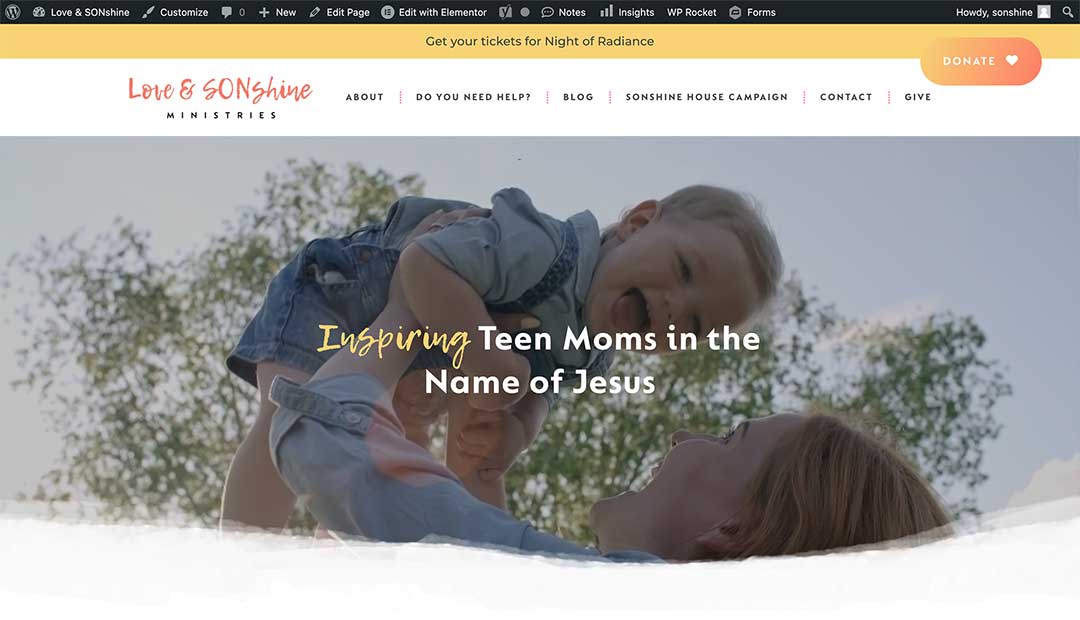Open the Yoast SEO icon
Viewport: 1080px width, 620px height.
506,12
